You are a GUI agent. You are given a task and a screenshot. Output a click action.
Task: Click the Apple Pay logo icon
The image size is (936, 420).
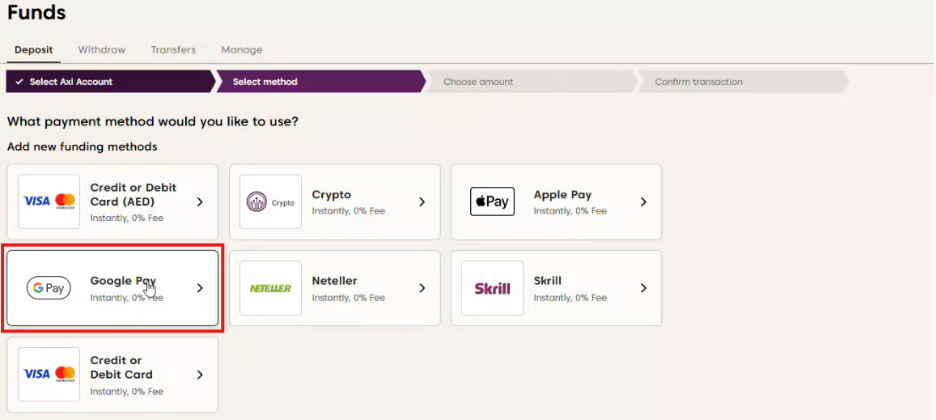coord(492,201)
